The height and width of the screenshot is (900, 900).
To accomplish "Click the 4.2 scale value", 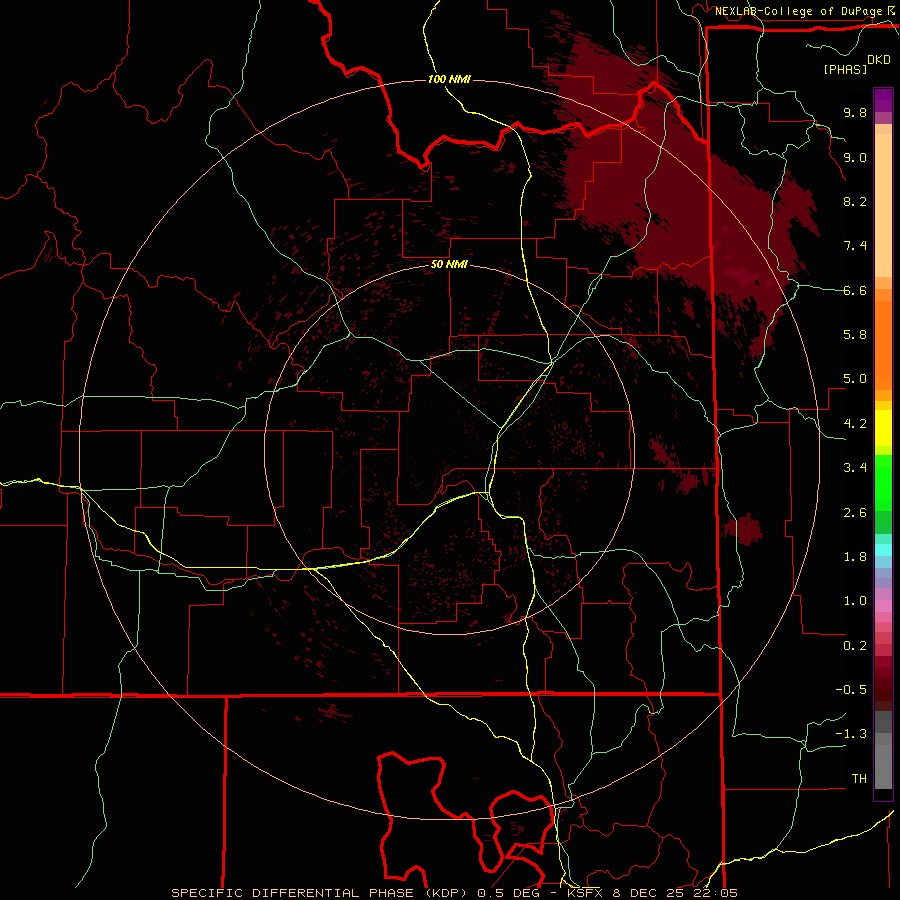I will pos(855,424).
